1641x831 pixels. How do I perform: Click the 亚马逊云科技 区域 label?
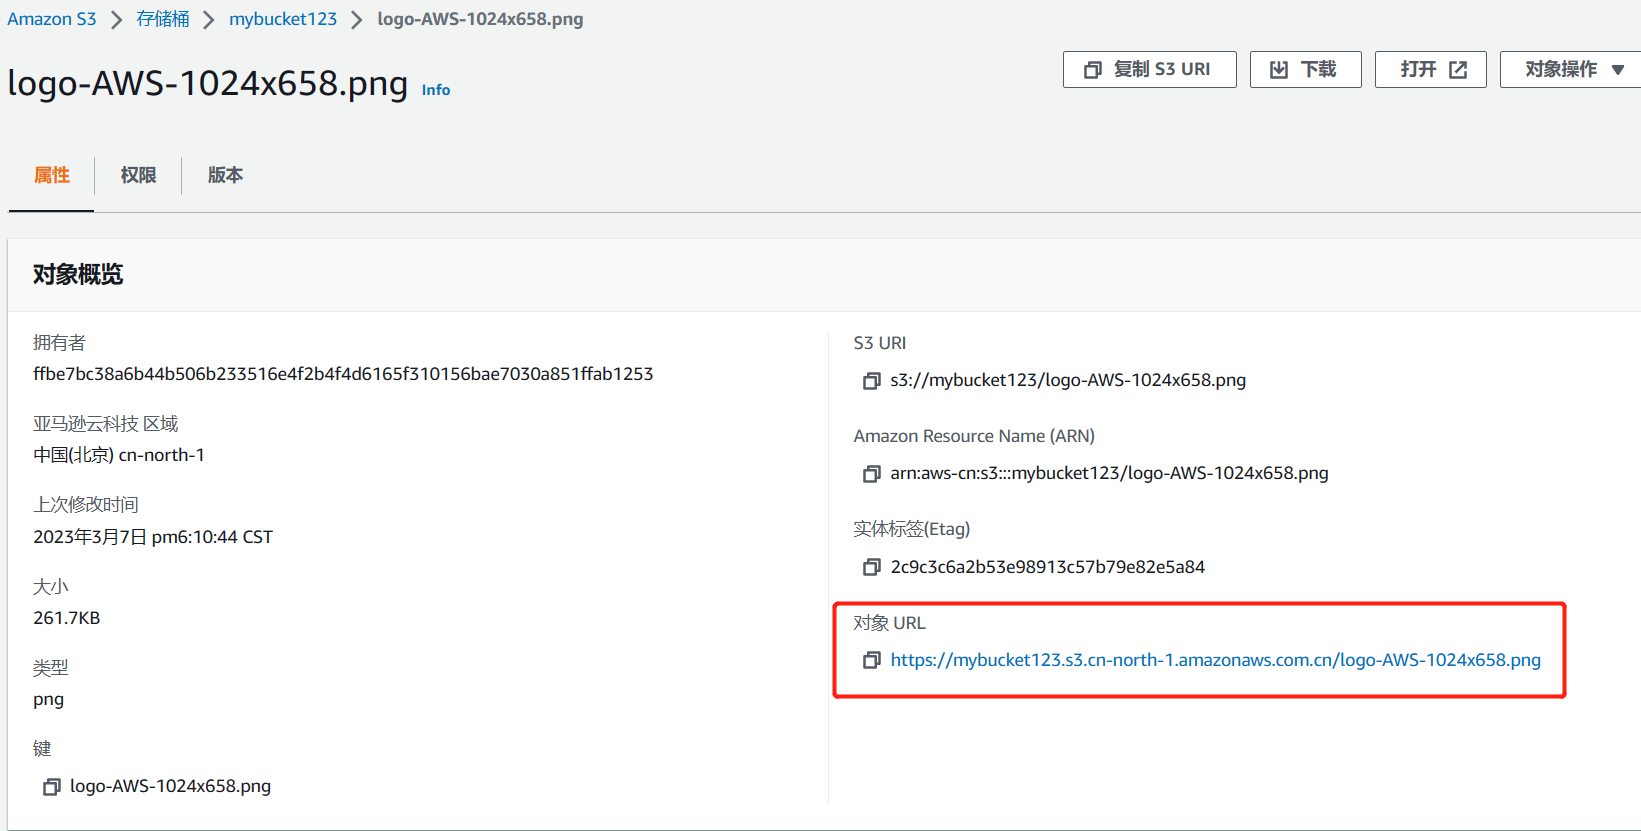(x=105, y=424)
